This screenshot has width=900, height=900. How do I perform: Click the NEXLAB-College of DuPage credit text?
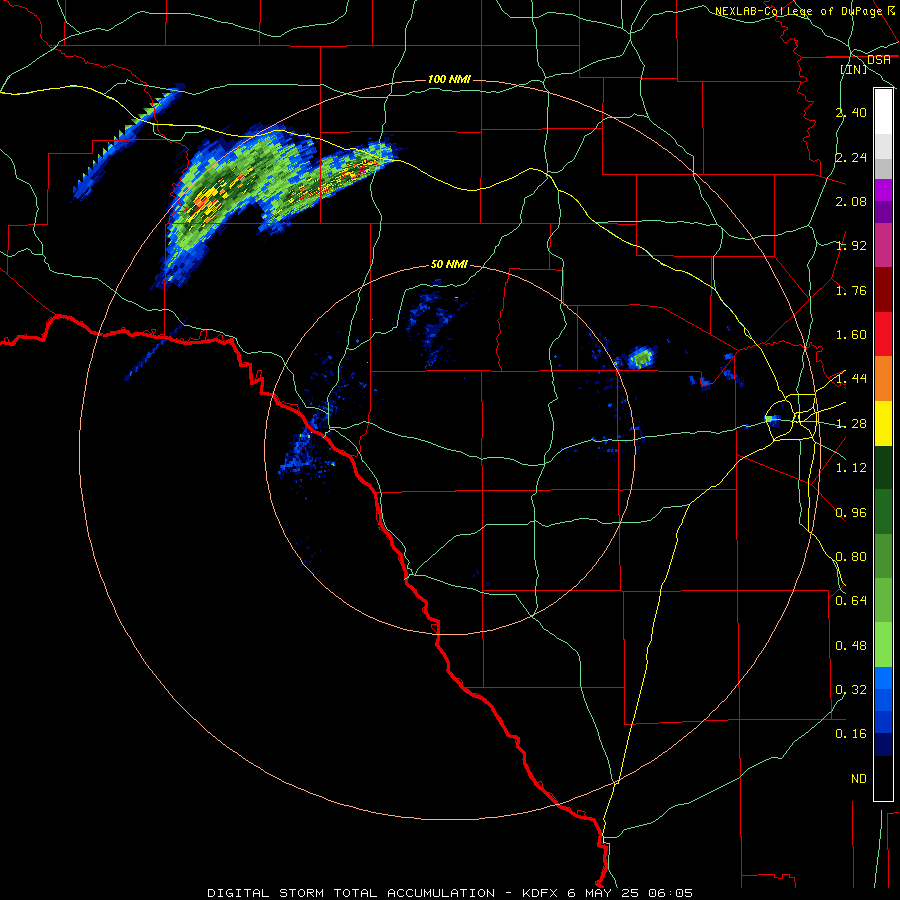click(799, 11)
